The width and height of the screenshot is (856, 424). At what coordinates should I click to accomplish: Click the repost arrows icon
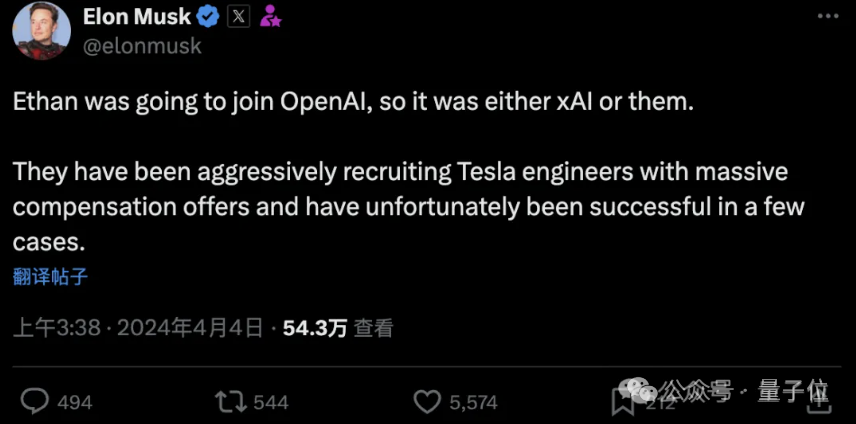(231, 403)
